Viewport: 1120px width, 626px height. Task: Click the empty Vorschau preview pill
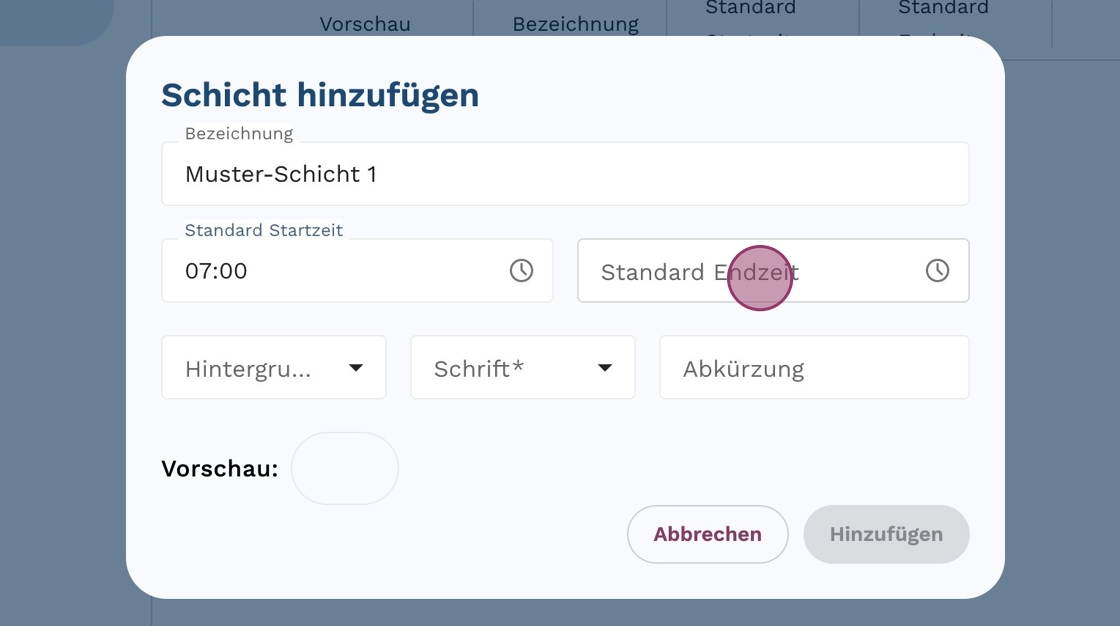(345, 468)
